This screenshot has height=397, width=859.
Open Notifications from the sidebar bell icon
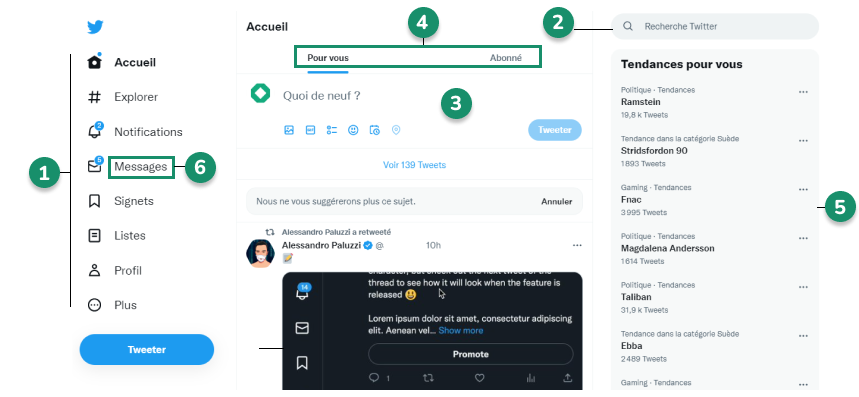(x=95, y=131)
